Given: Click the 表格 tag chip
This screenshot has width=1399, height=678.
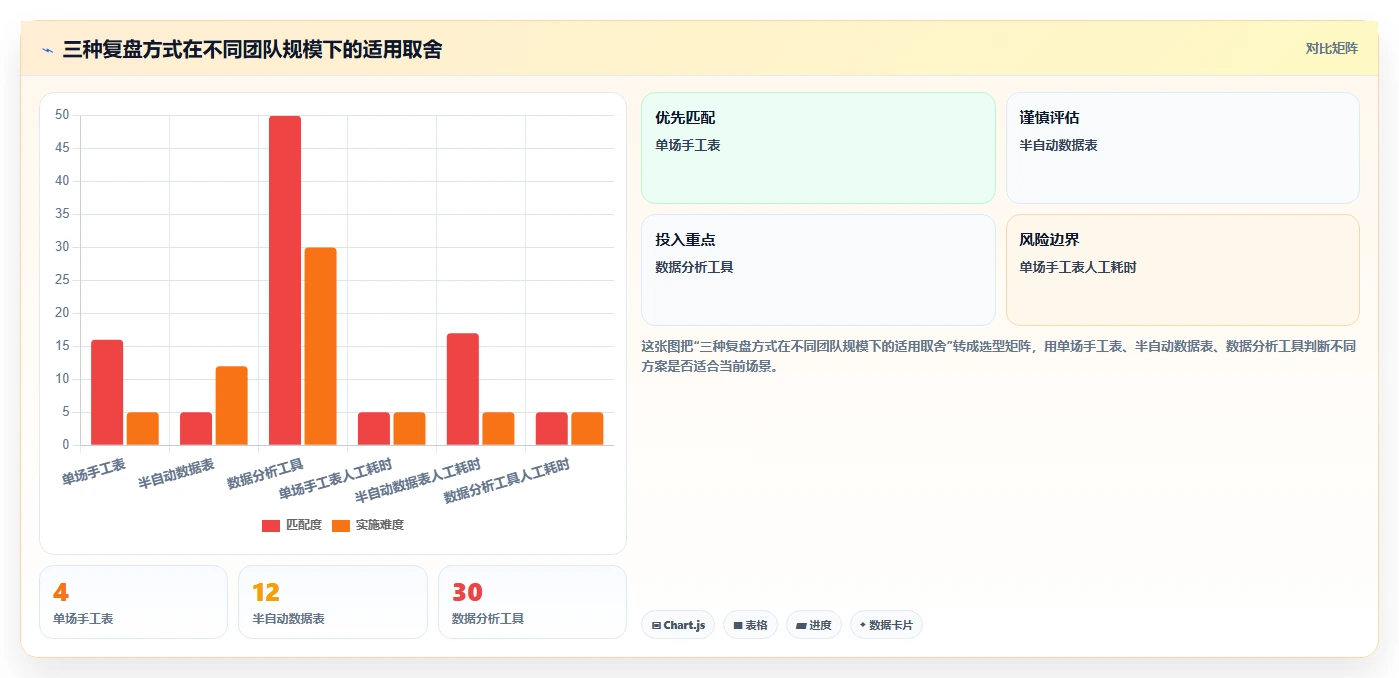Looking at the screenshot, I should pos(750,625).
